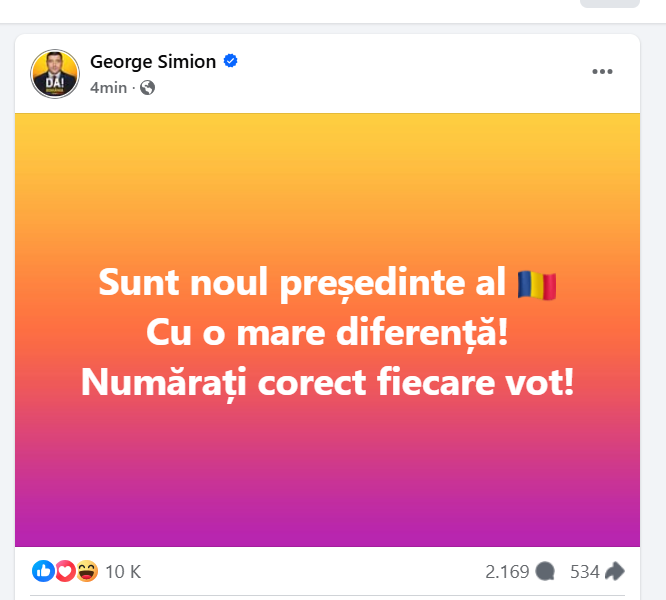The height and width of the screenshot is (600, 666).
Task: View George Simion's profile picture
Action: (55, 73)
